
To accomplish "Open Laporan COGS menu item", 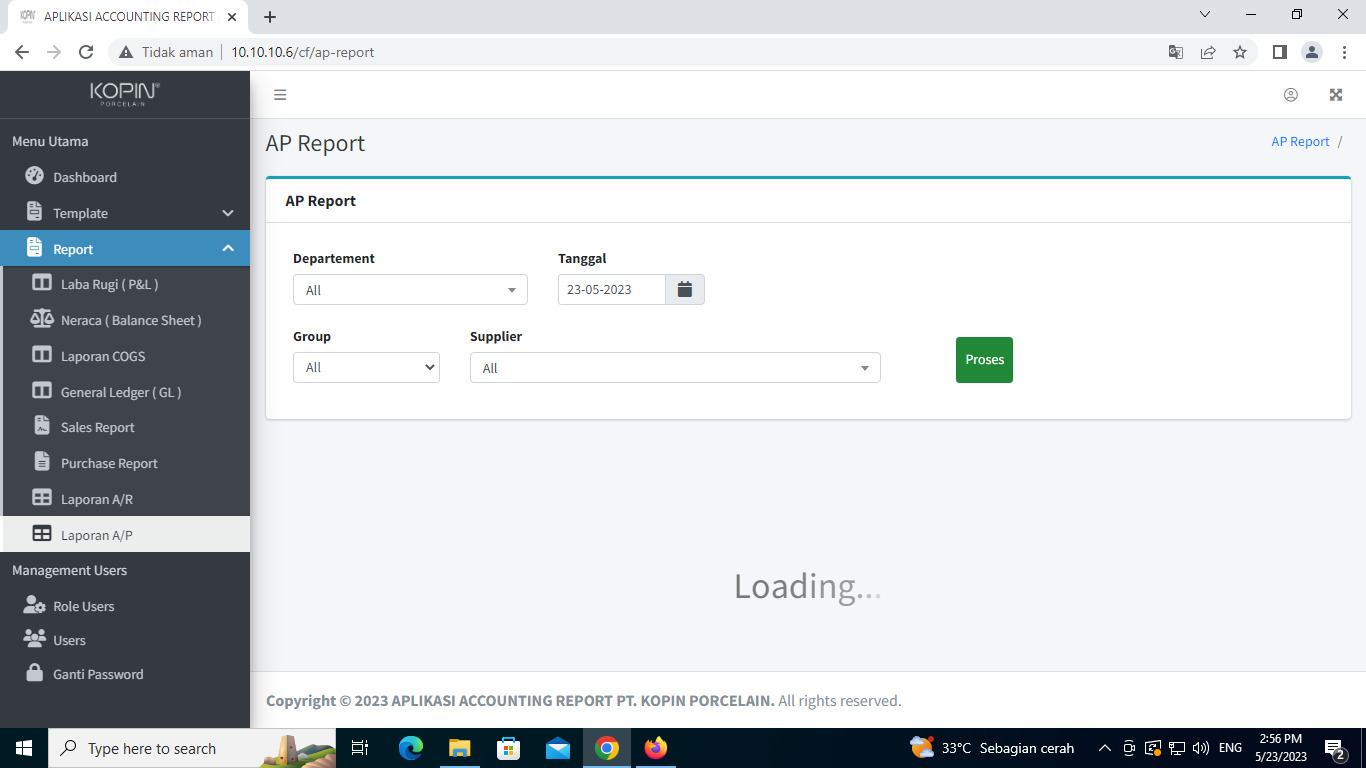I will pyautogui.click(x=125, y=356).
